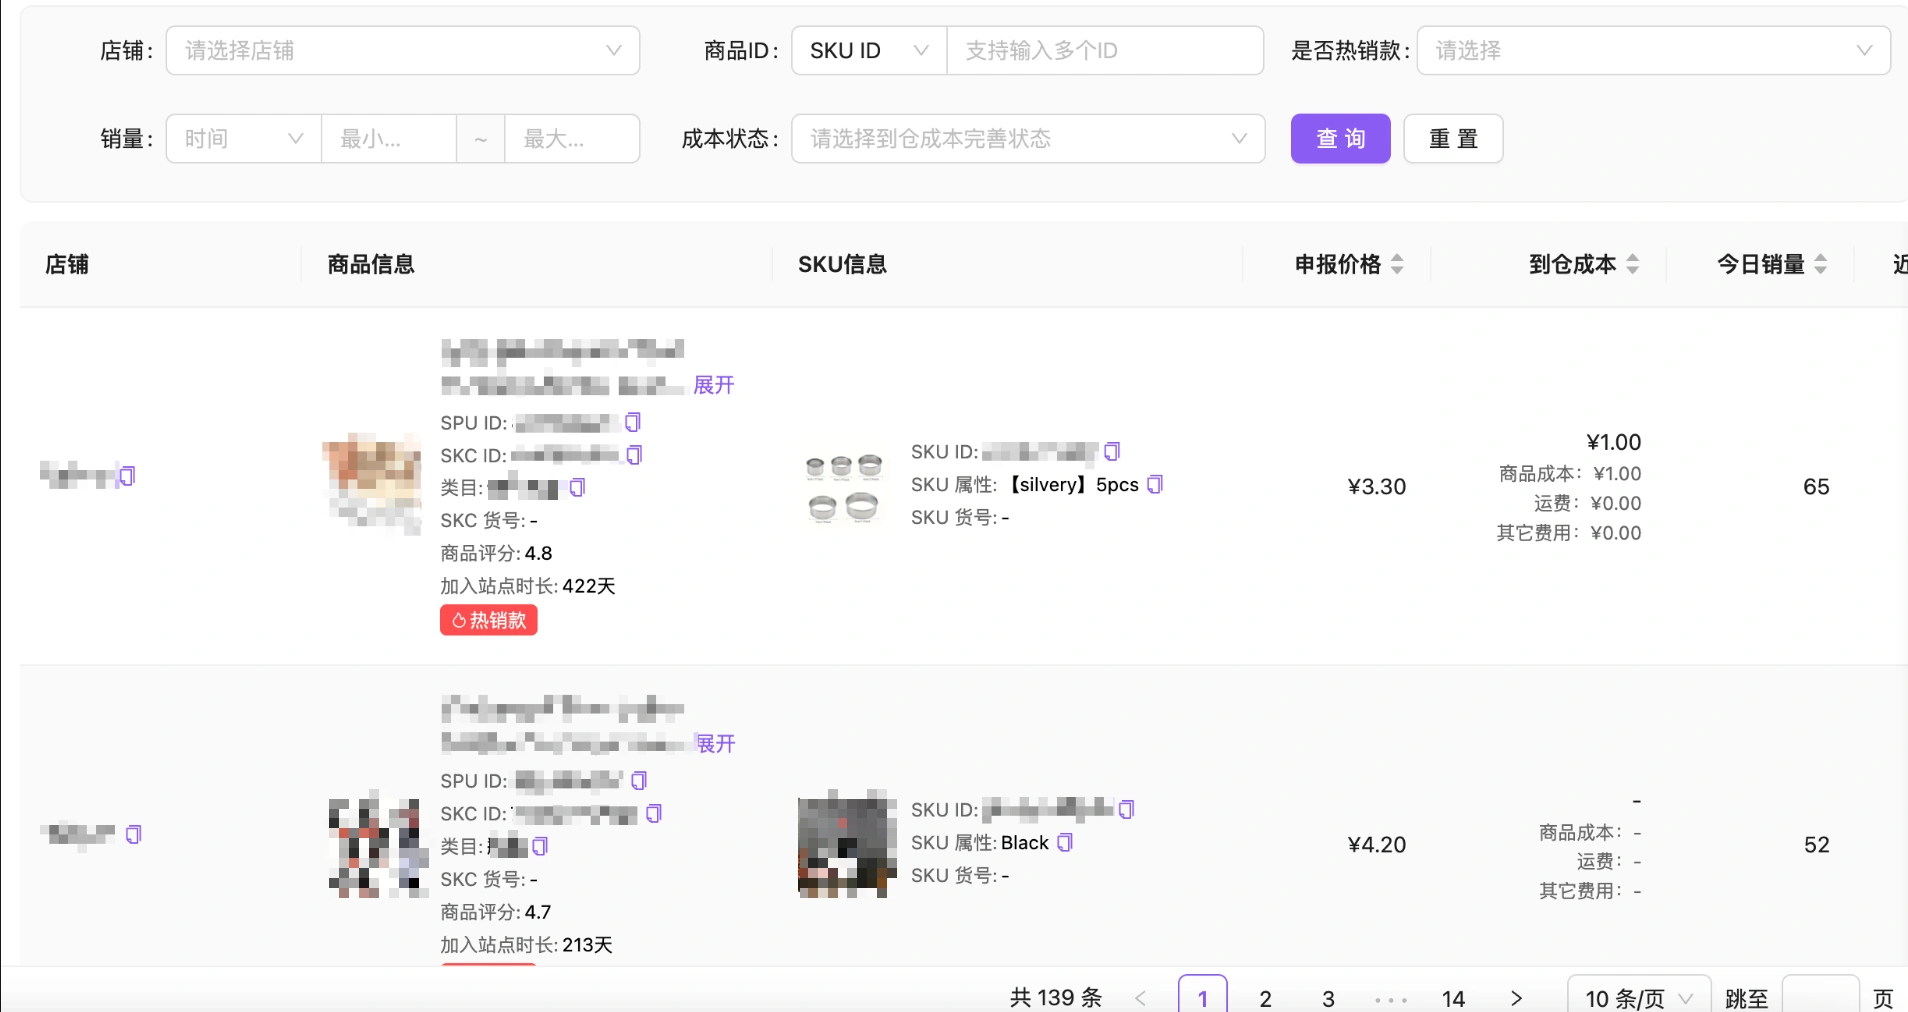The image size is (1908, 1012).
Task: Copy the Black SKU attribute
Action: pos(1065,842)
